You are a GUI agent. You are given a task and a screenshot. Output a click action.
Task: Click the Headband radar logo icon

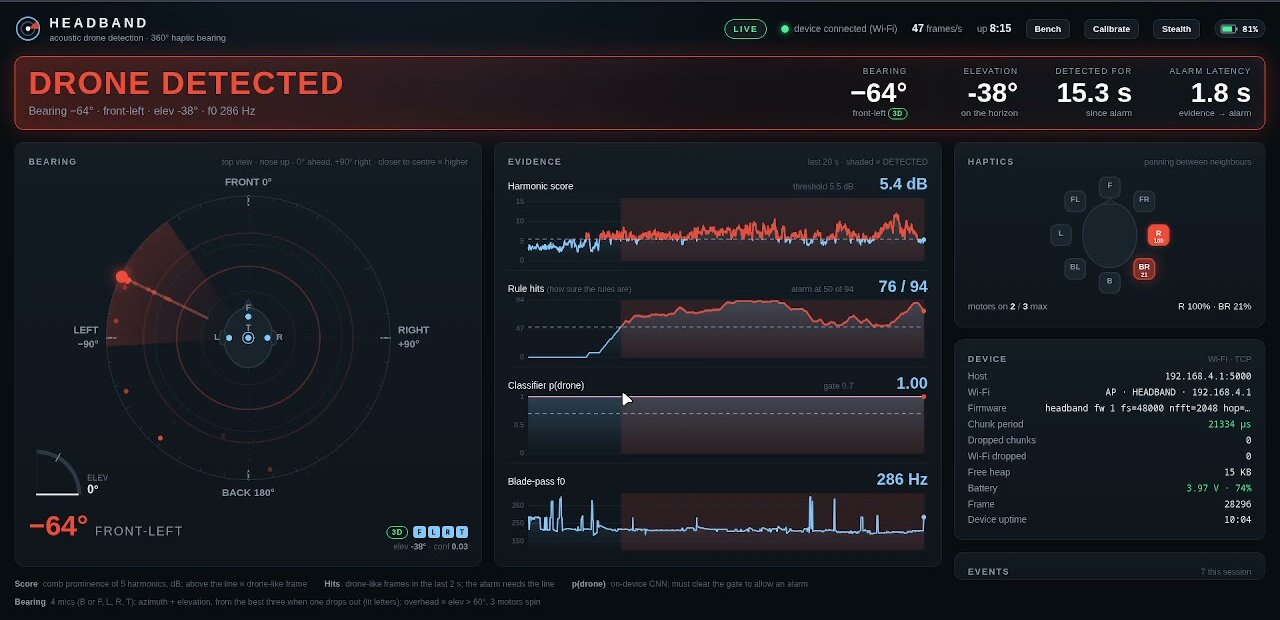point(28,29)
